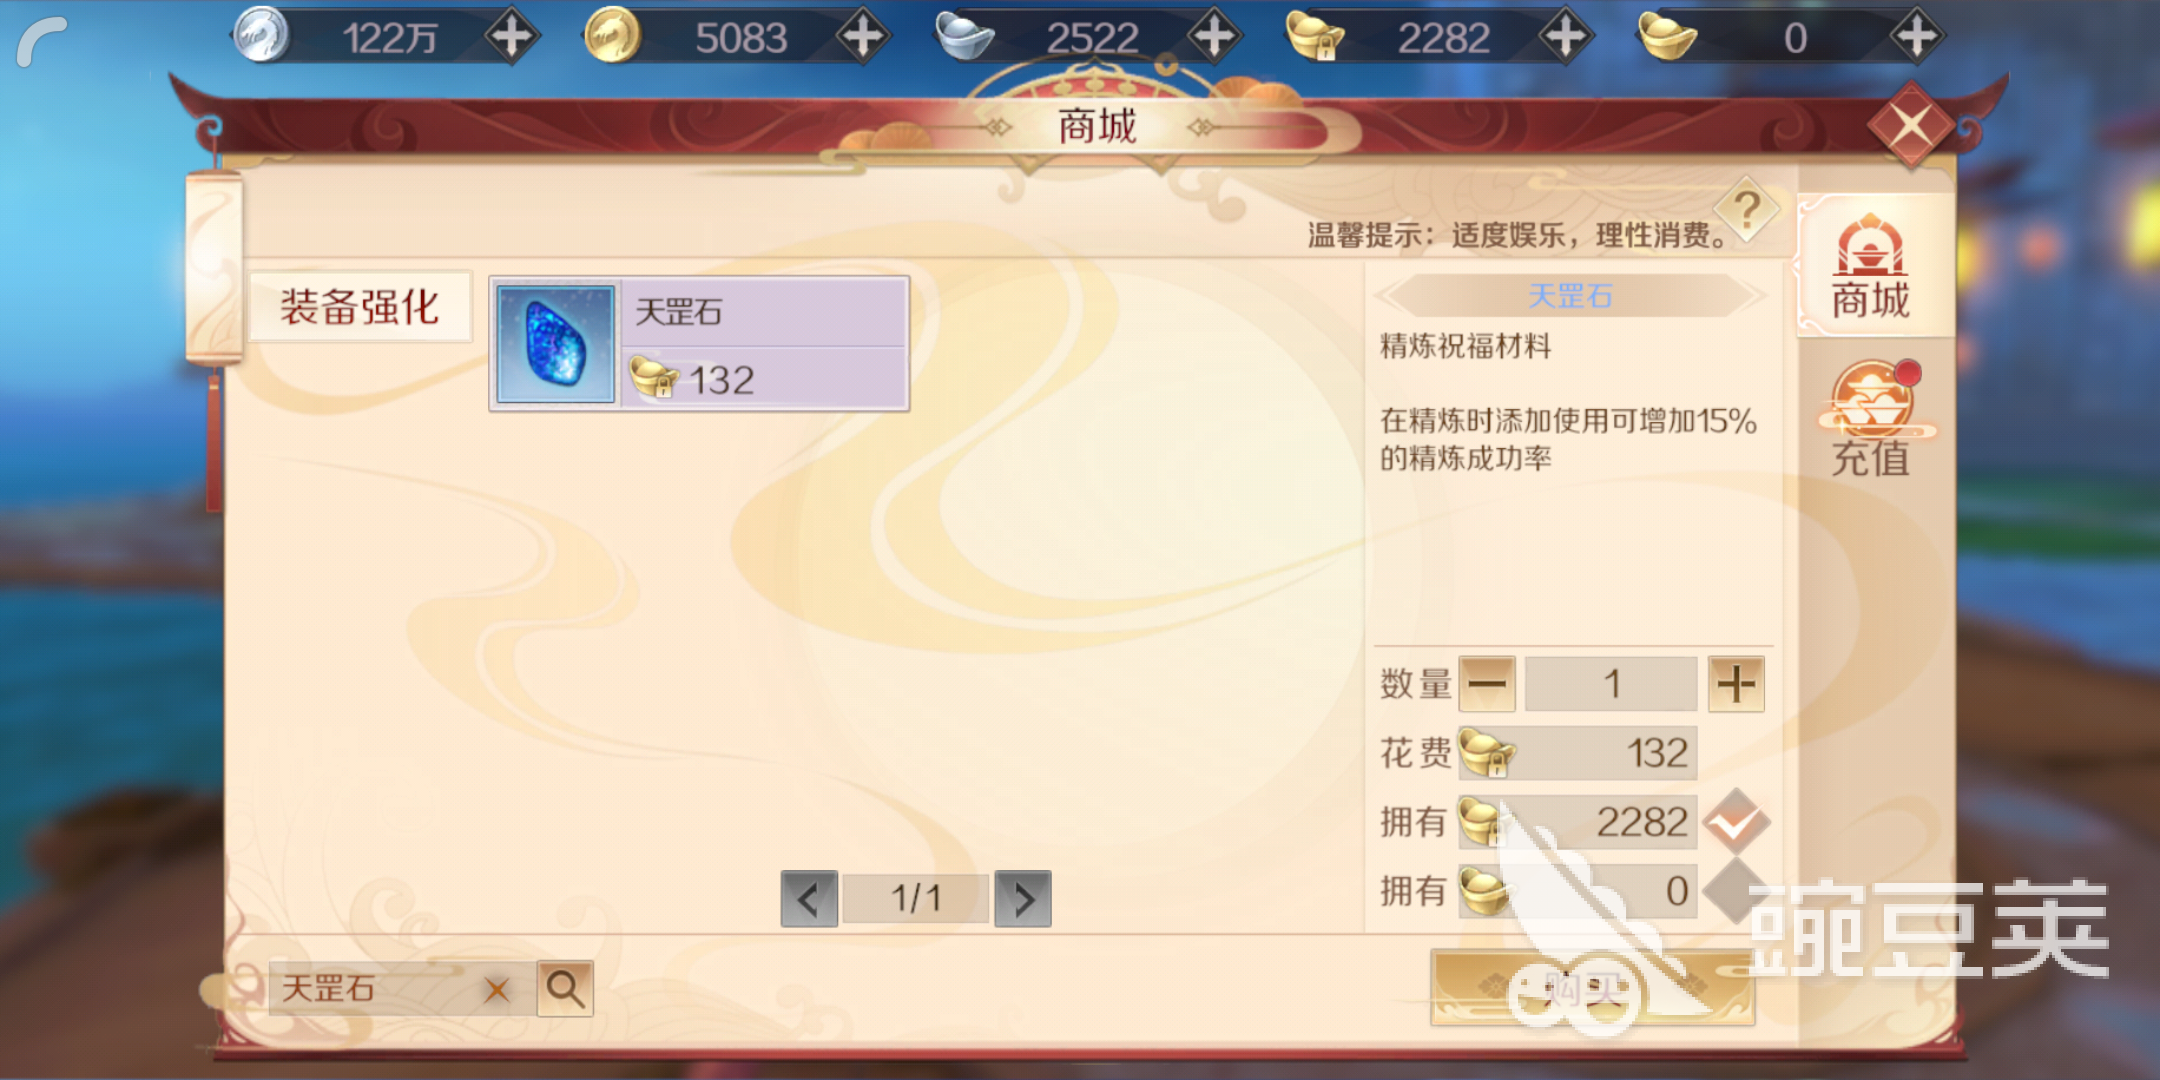Viewport: 2160px width, 1080px height.
Task: Tap plus icon beside 5083 gold coins
Action: 863,37
